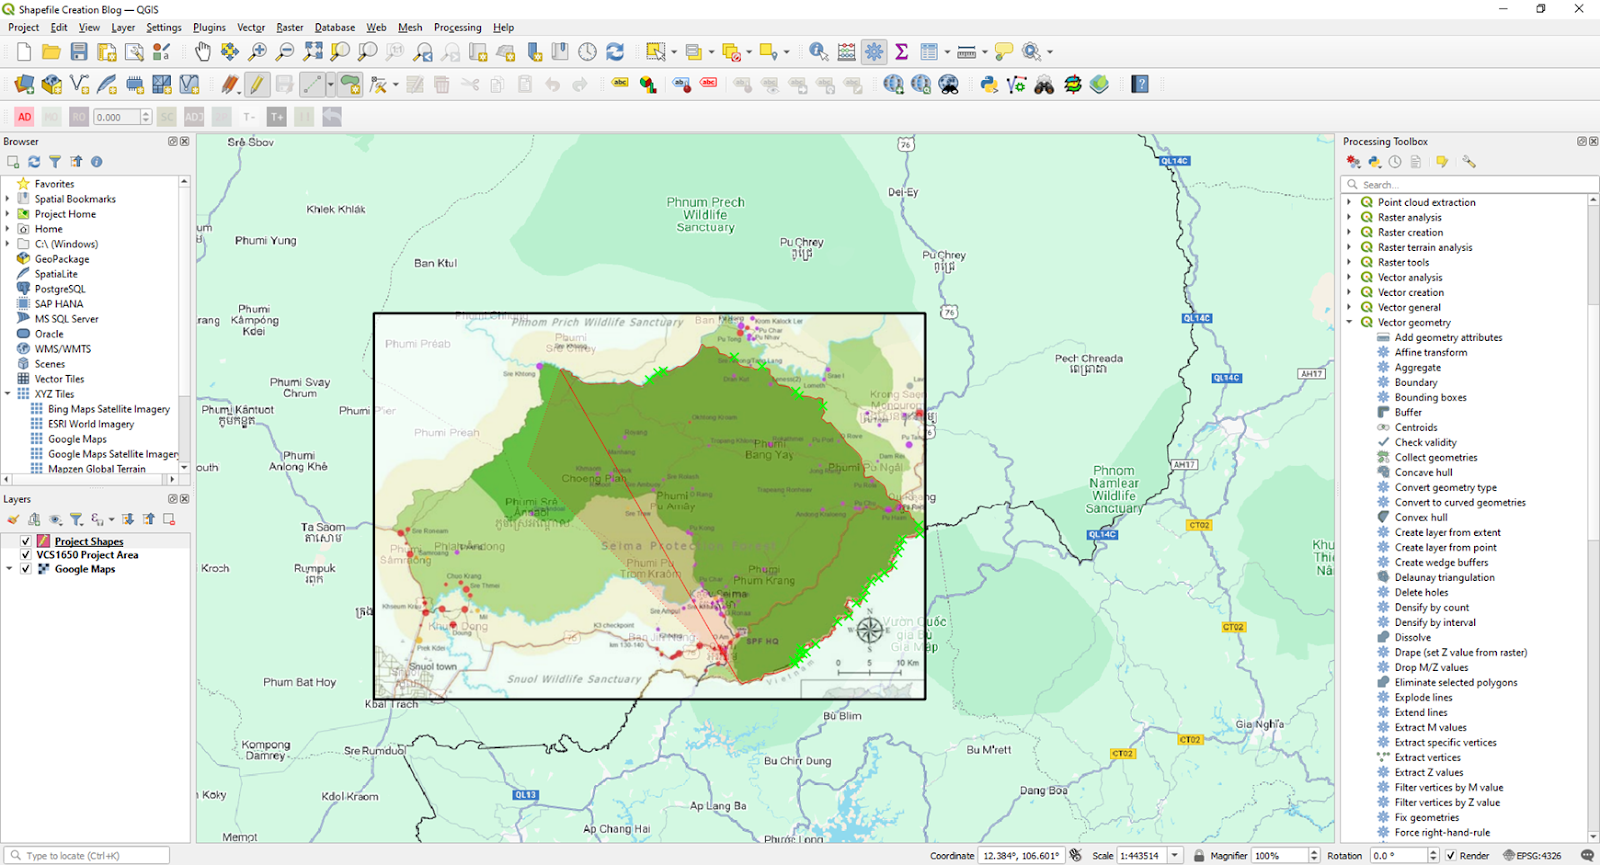This screenshot has height=865, width=1600.
Task: Select Bing Maps Satellite Imagery tile
Action: (109, 409)
